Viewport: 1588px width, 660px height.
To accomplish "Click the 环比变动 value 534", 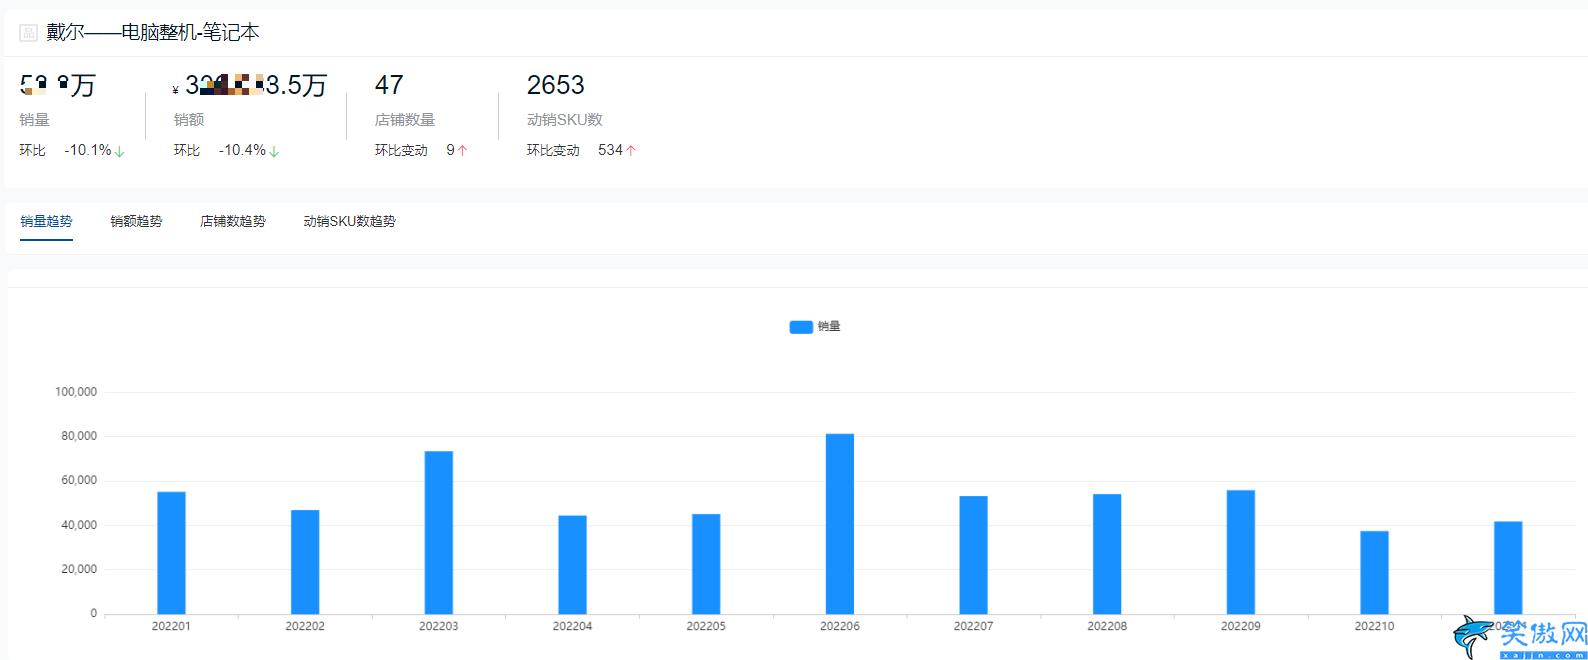I will [611, 151].
